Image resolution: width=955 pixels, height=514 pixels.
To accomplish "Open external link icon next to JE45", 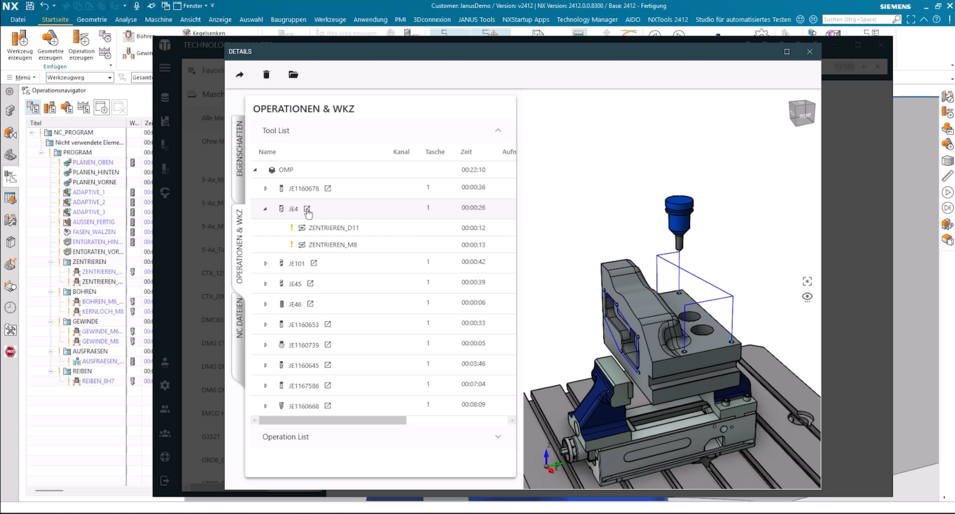I will click(310, 283).
